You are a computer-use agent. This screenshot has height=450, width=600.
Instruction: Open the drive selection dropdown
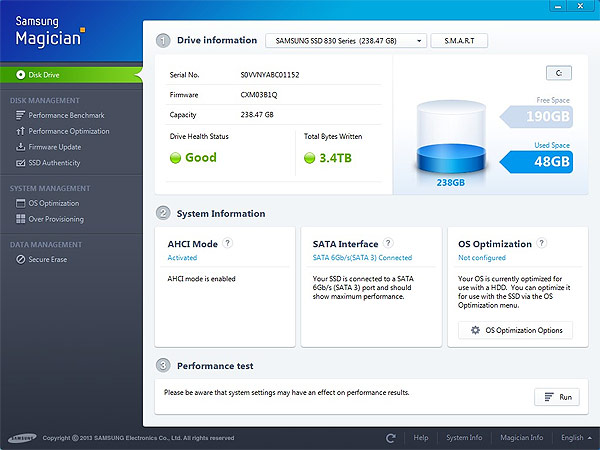pyautogui.click(x=346, y=41)
